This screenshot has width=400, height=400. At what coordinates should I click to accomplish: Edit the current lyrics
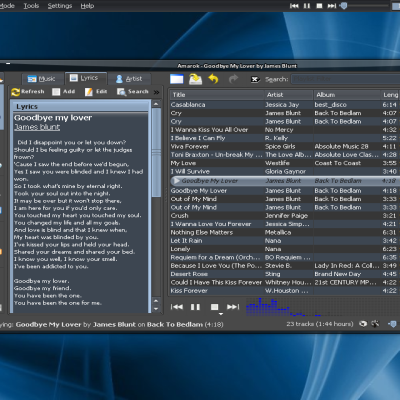(x=96, y=92)
